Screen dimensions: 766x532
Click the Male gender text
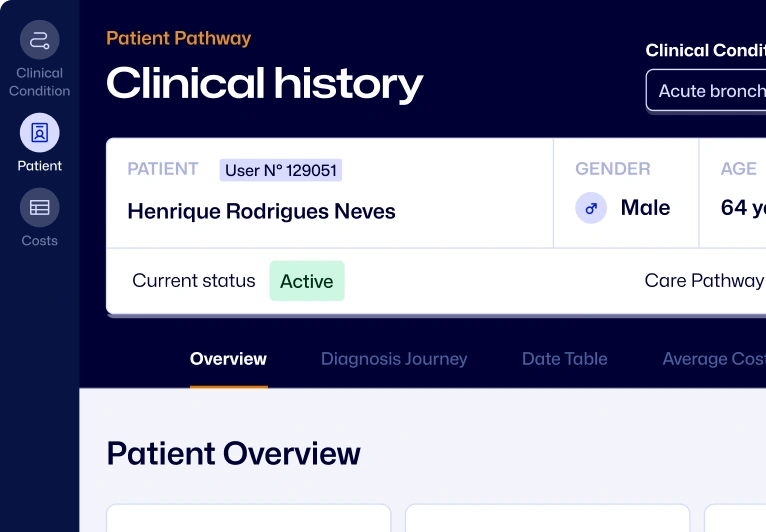pyautogui.click(x=645, y=208)
